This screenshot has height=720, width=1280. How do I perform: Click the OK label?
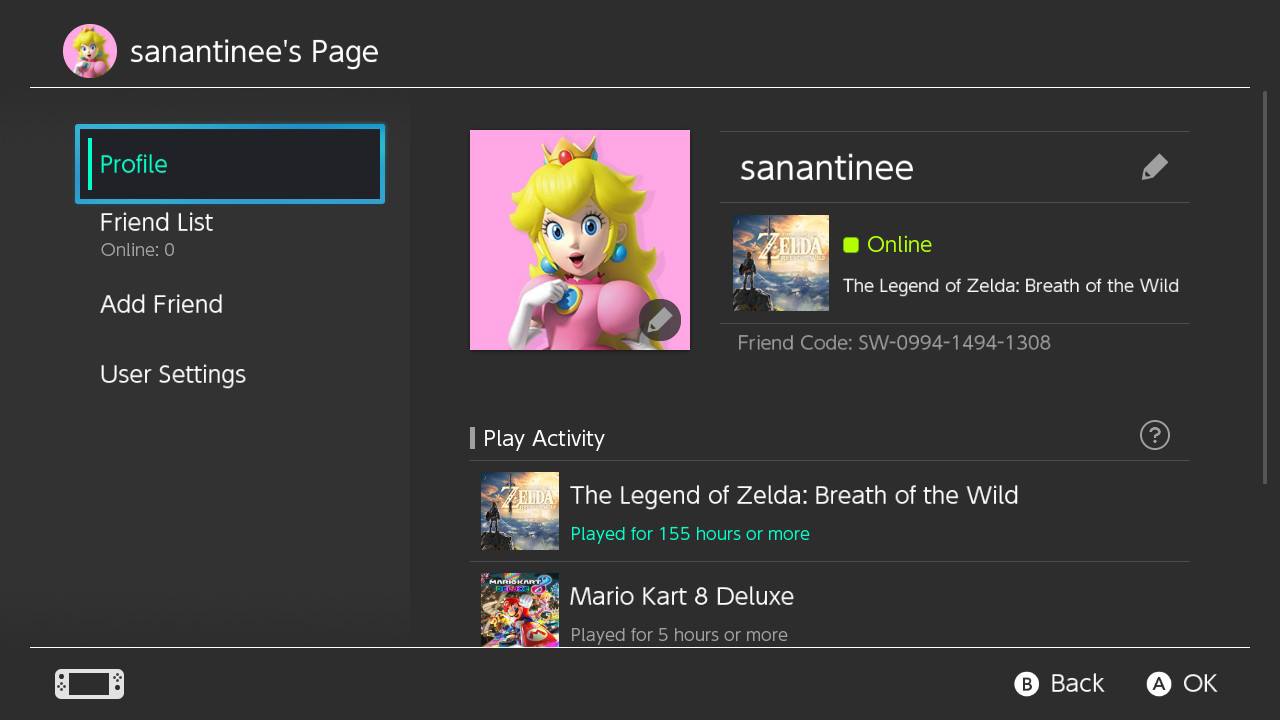(x=1200, y=684)
